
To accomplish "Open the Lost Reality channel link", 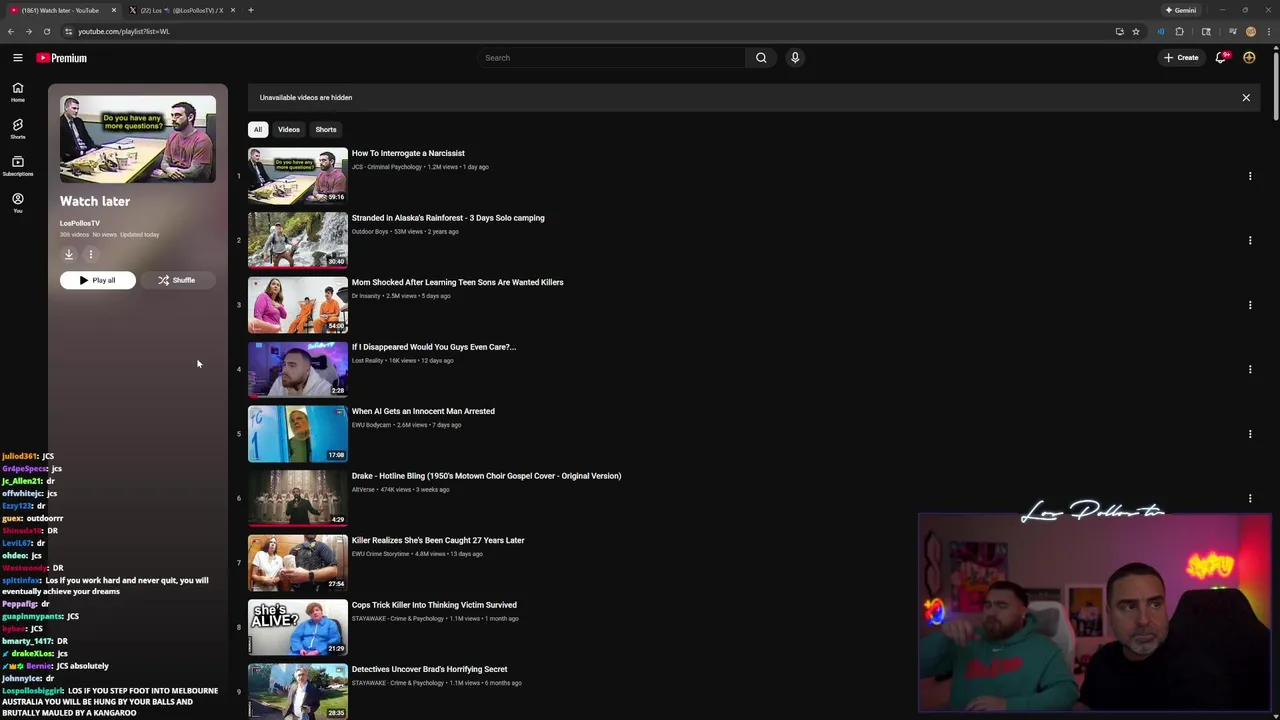I will point(367,360).
